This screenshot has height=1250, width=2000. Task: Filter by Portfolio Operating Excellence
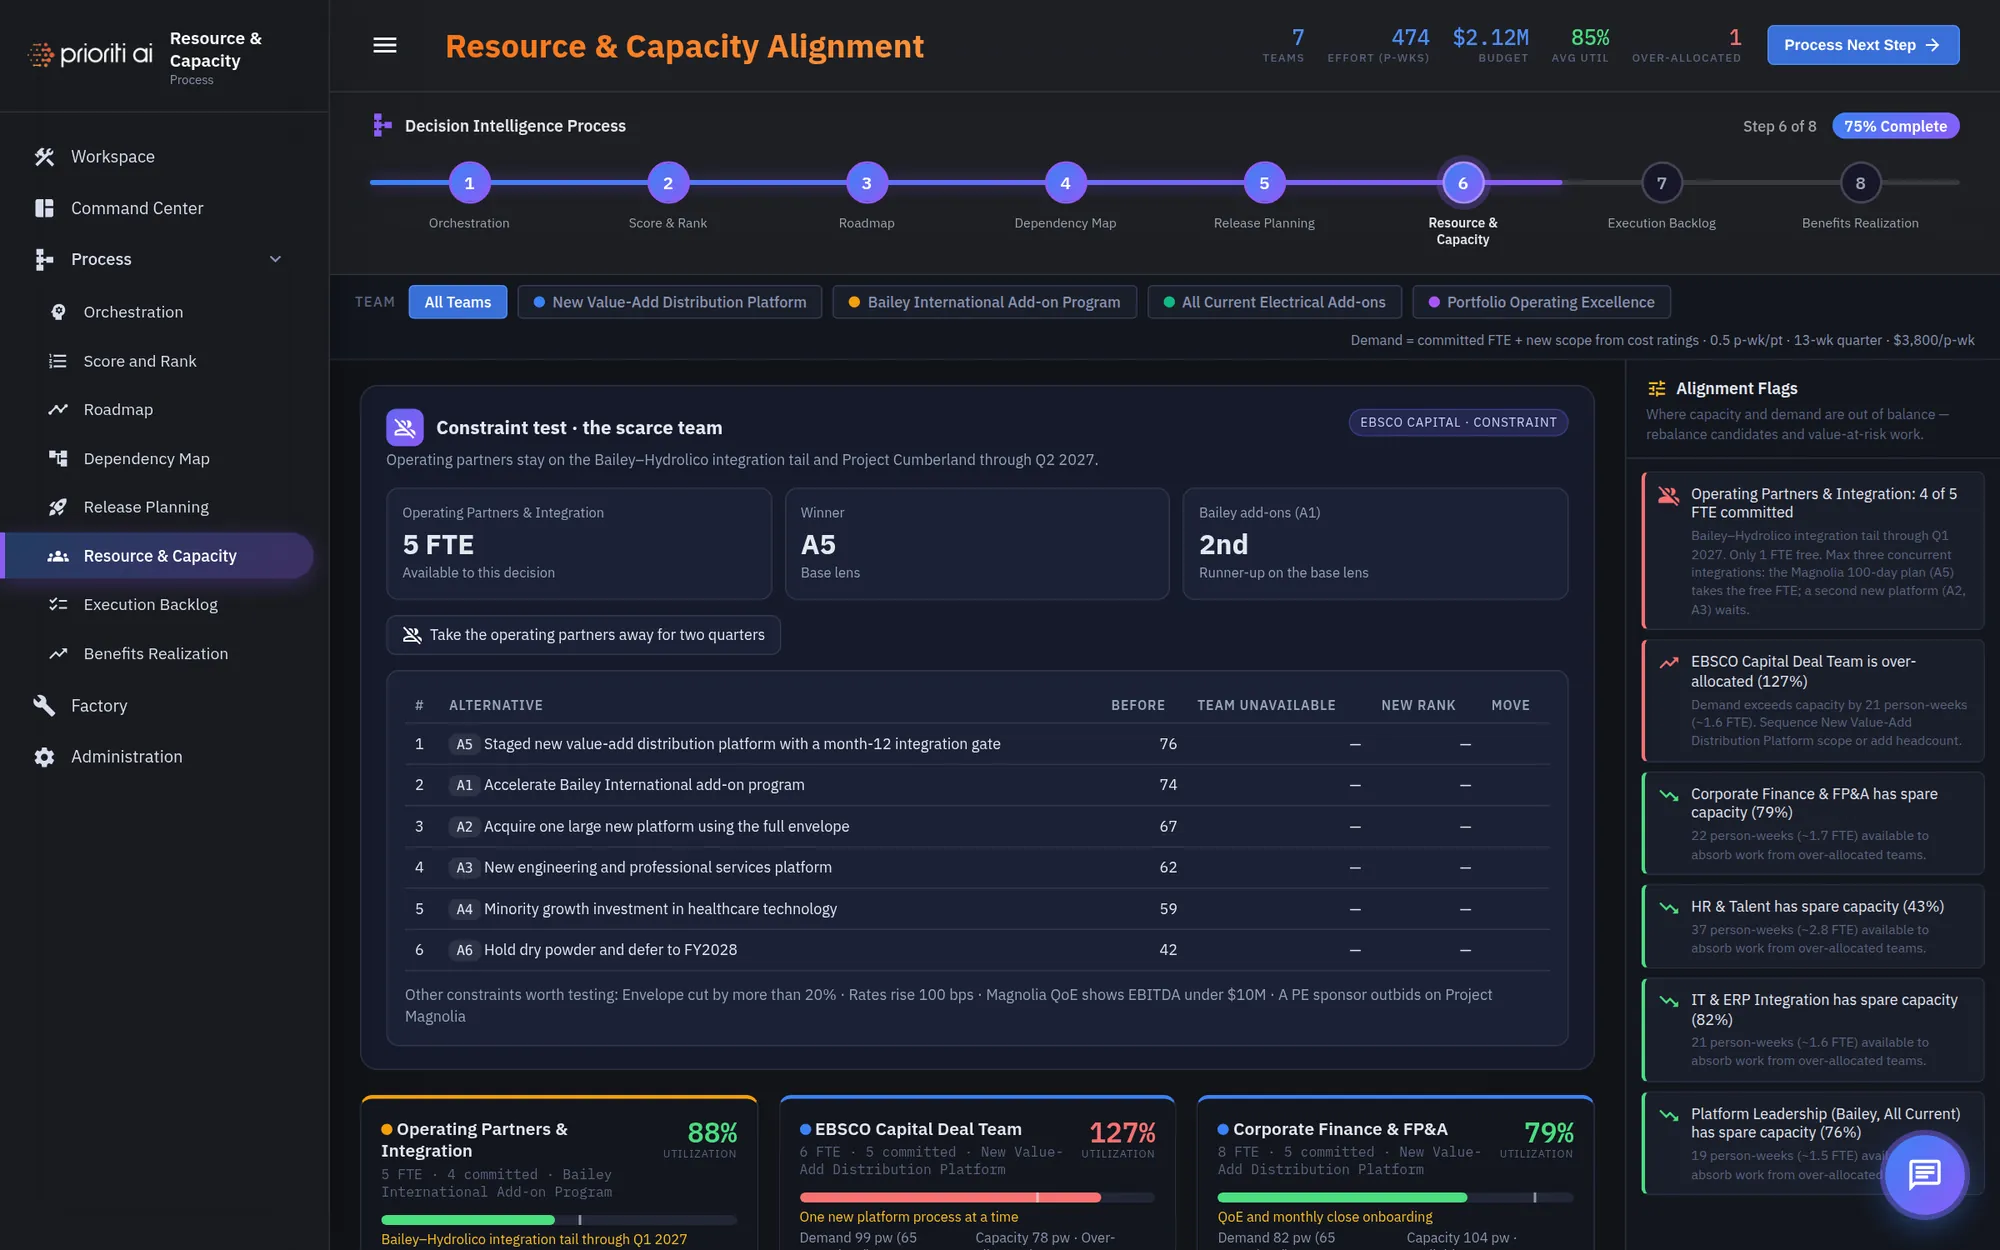pos(1541,302)
